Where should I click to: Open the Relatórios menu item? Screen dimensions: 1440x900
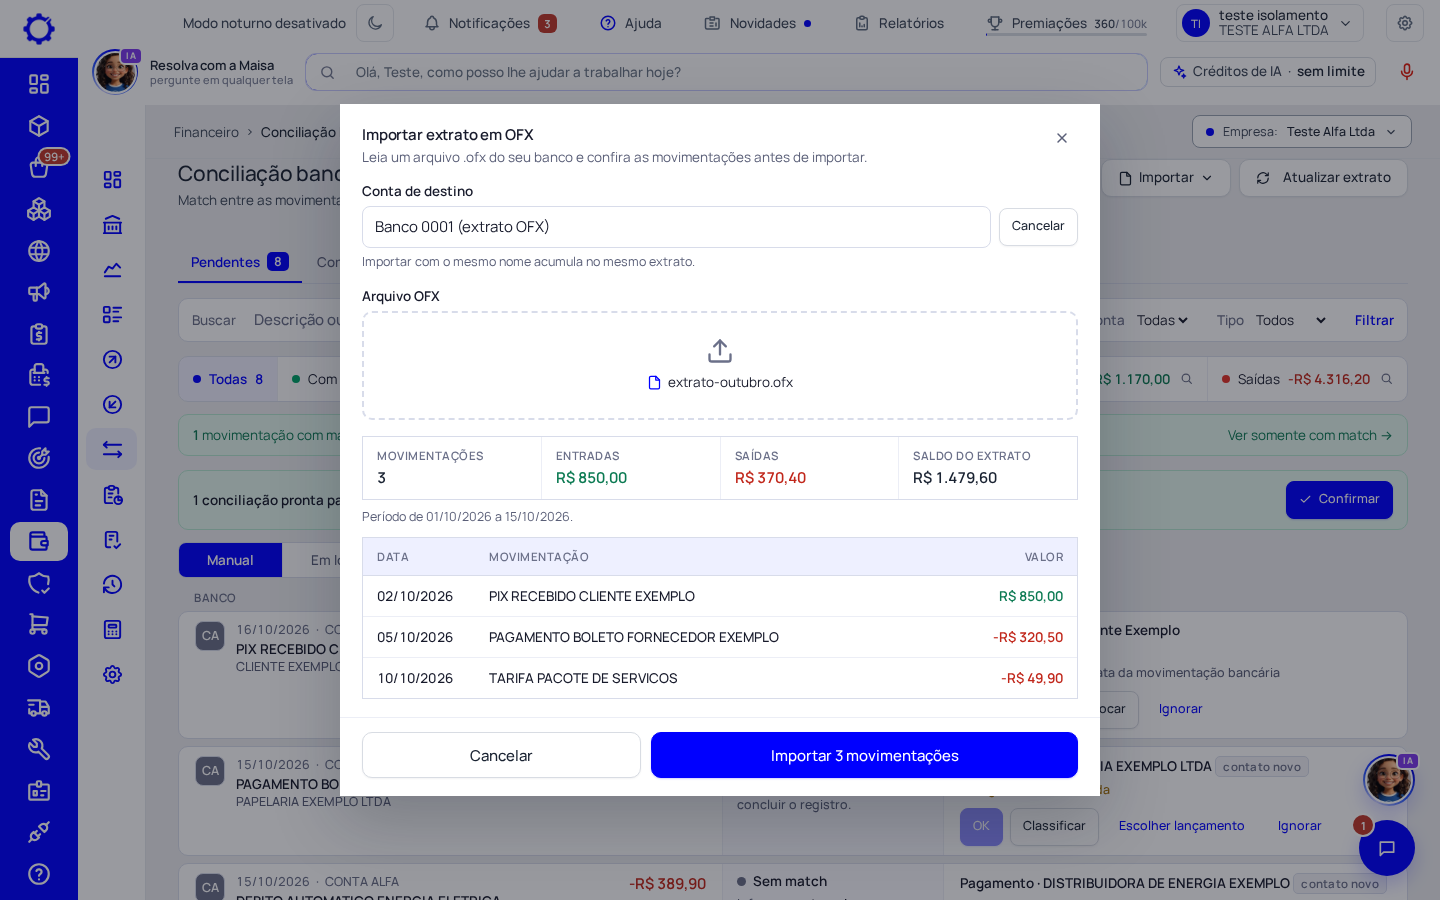coord(900,23)
